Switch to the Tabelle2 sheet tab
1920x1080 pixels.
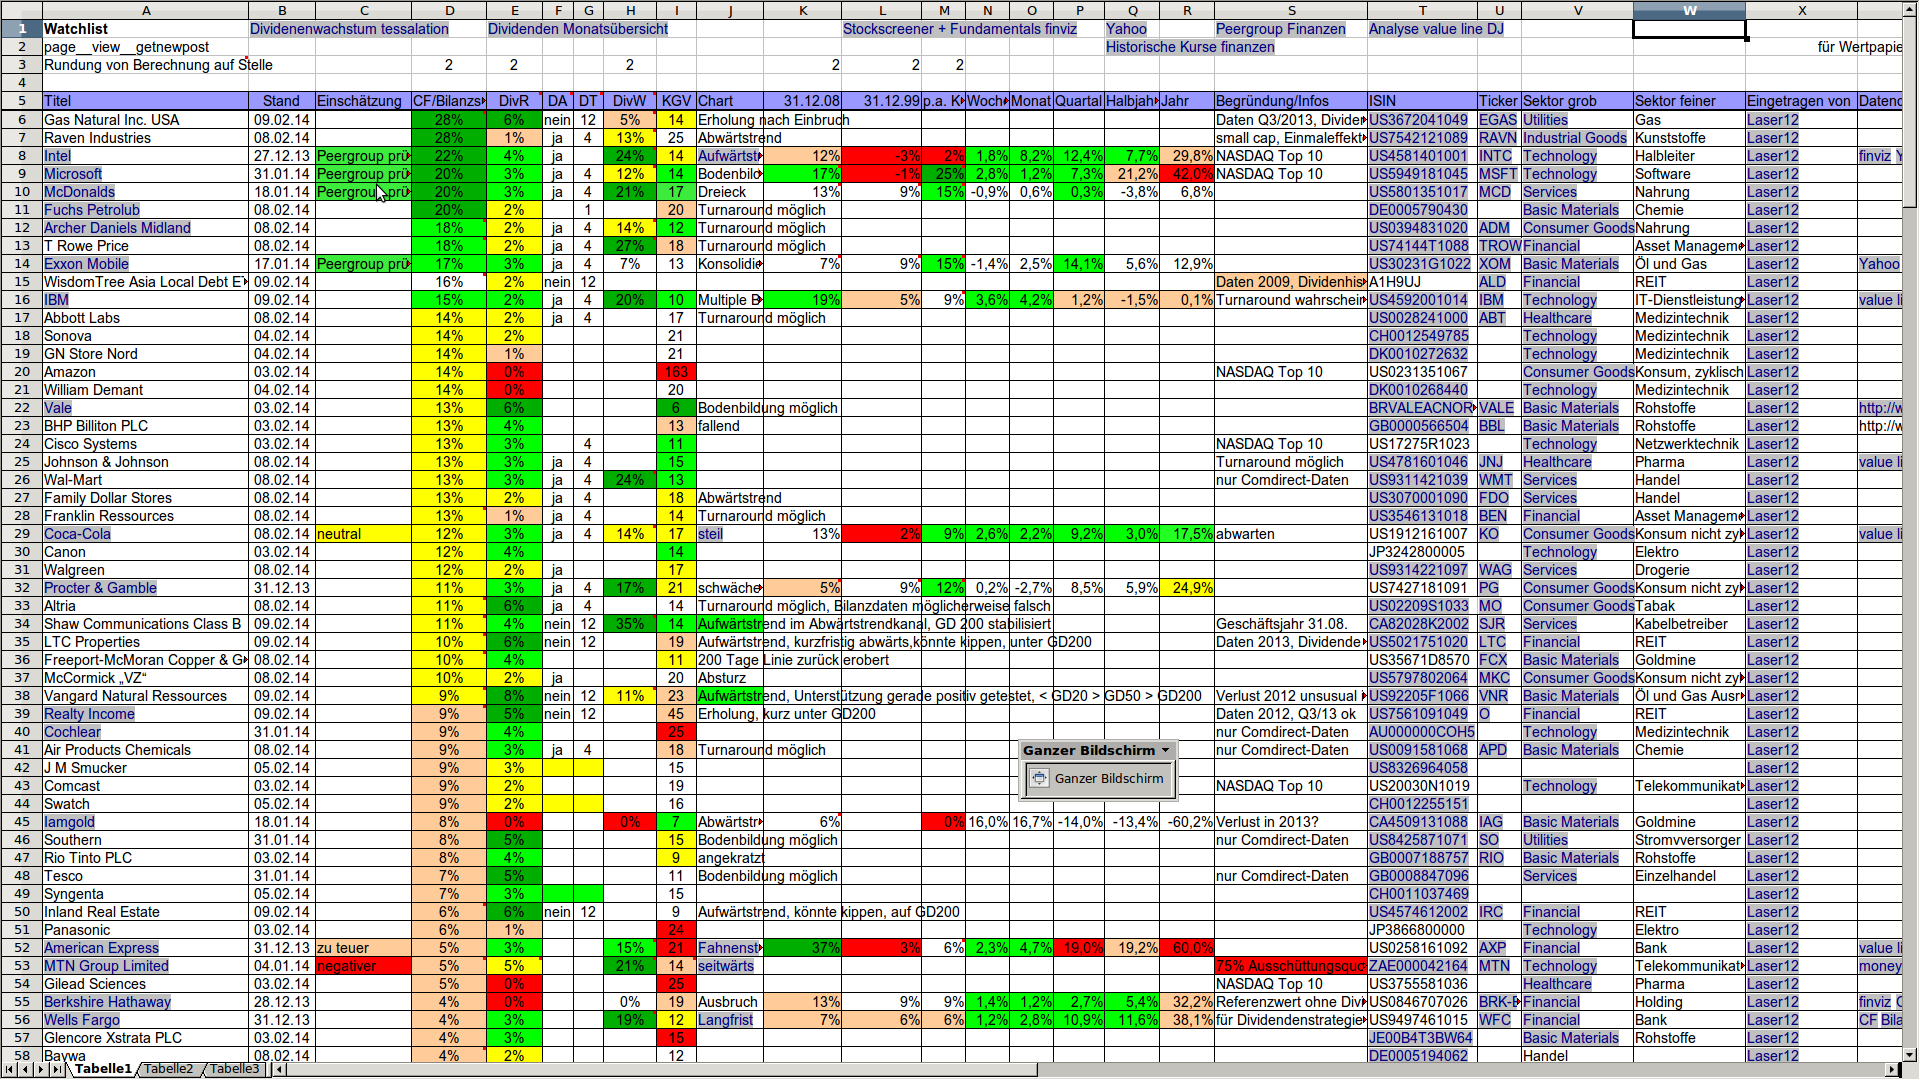(x=168, y=1069)
